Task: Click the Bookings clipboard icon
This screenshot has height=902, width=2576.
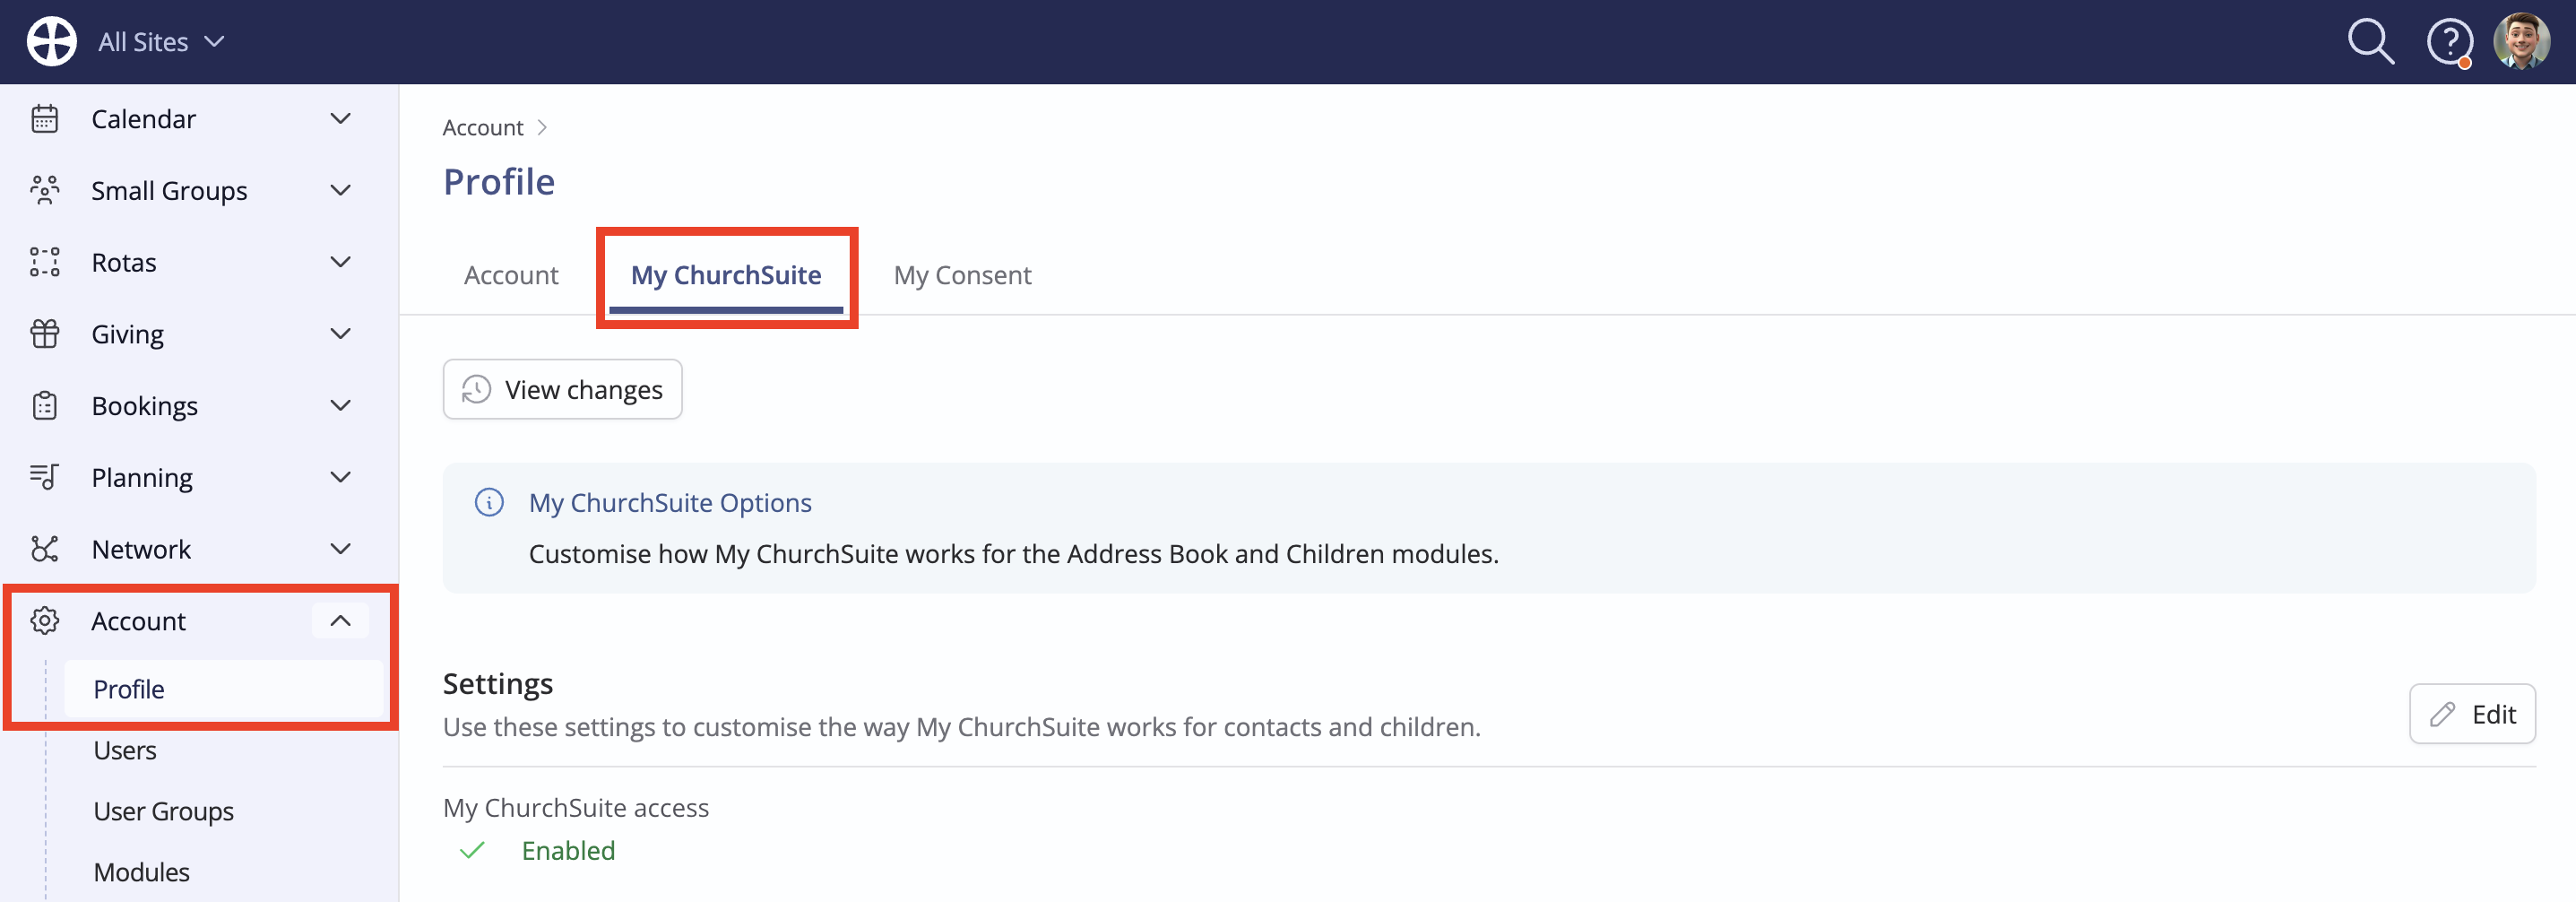Action: pos(45,406)
